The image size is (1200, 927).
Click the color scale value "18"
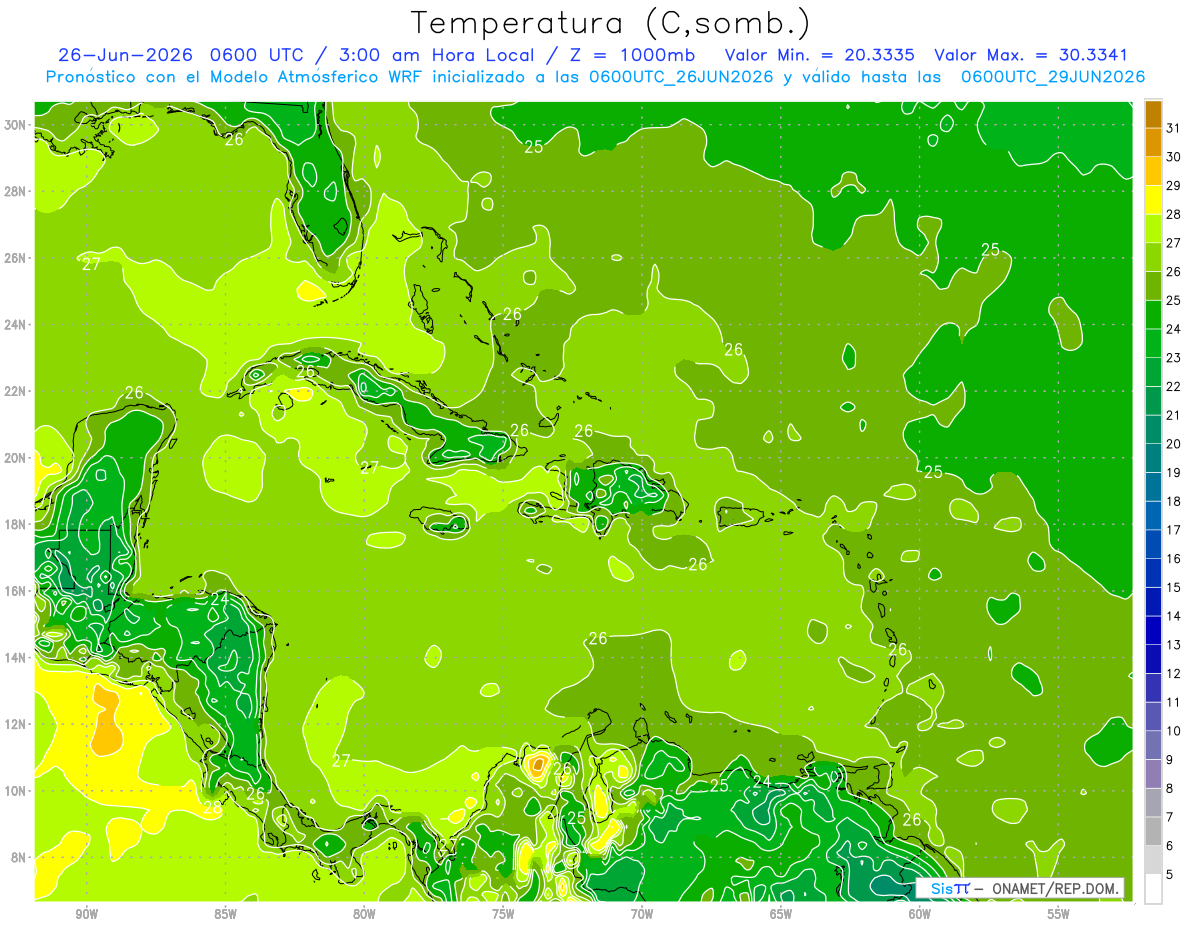pyautogui.click(x=1173, y=501)
